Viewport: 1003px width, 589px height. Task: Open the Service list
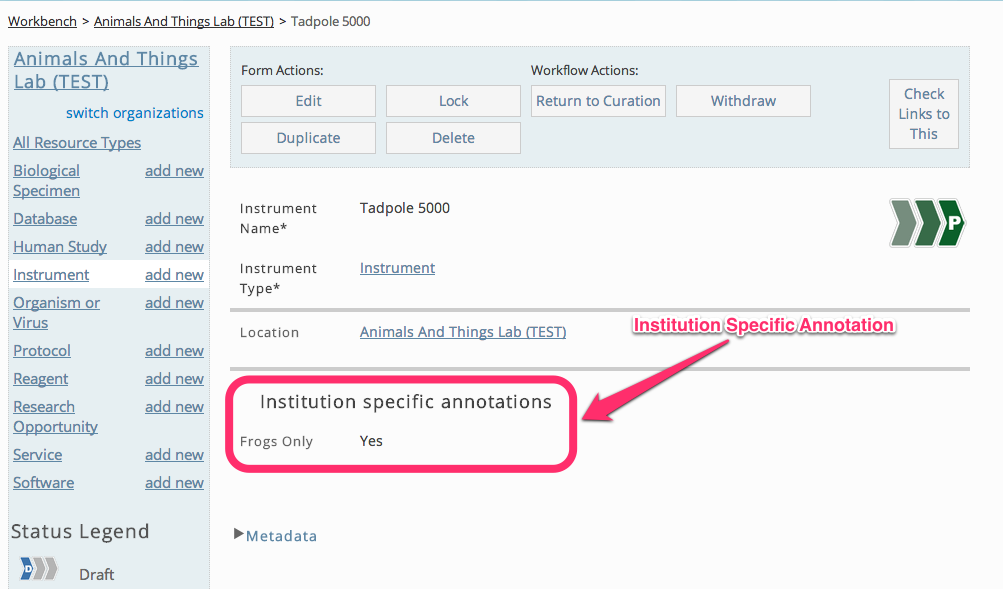click(x=37, y=455)
